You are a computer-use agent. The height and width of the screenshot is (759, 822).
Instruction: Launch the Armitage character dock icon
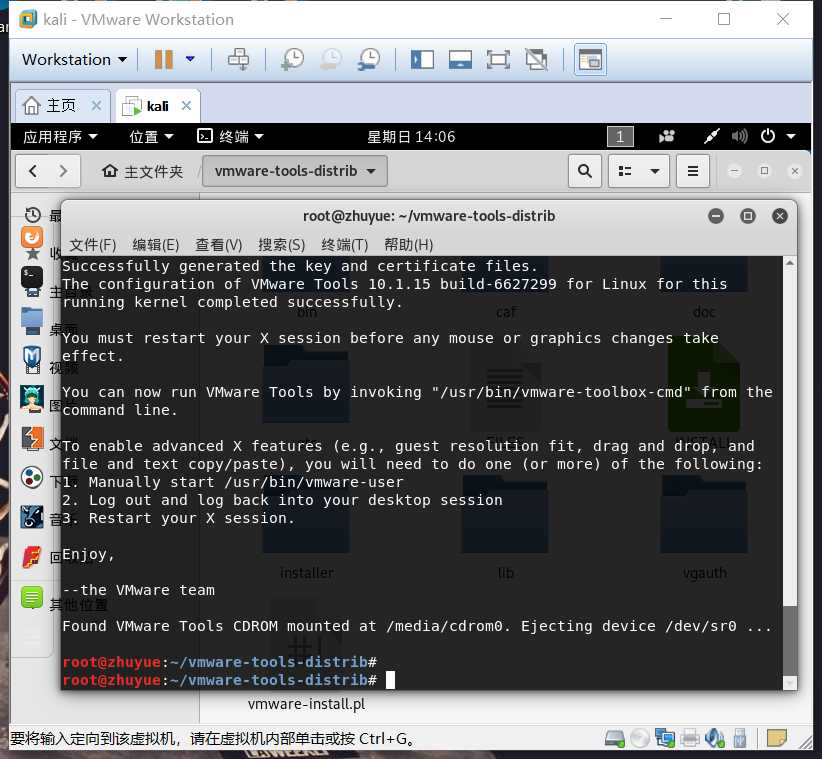coord(32,399)
